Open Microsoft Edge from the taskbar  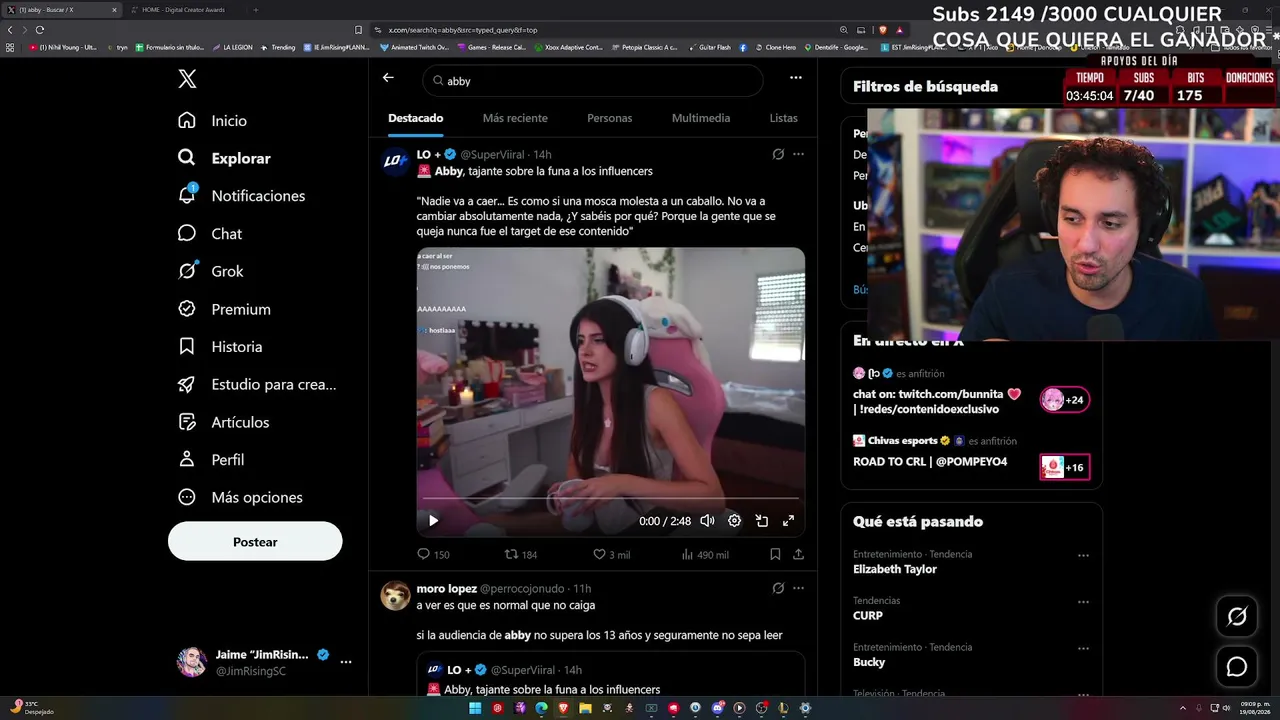pyautogui.click(x=541, y=708)
